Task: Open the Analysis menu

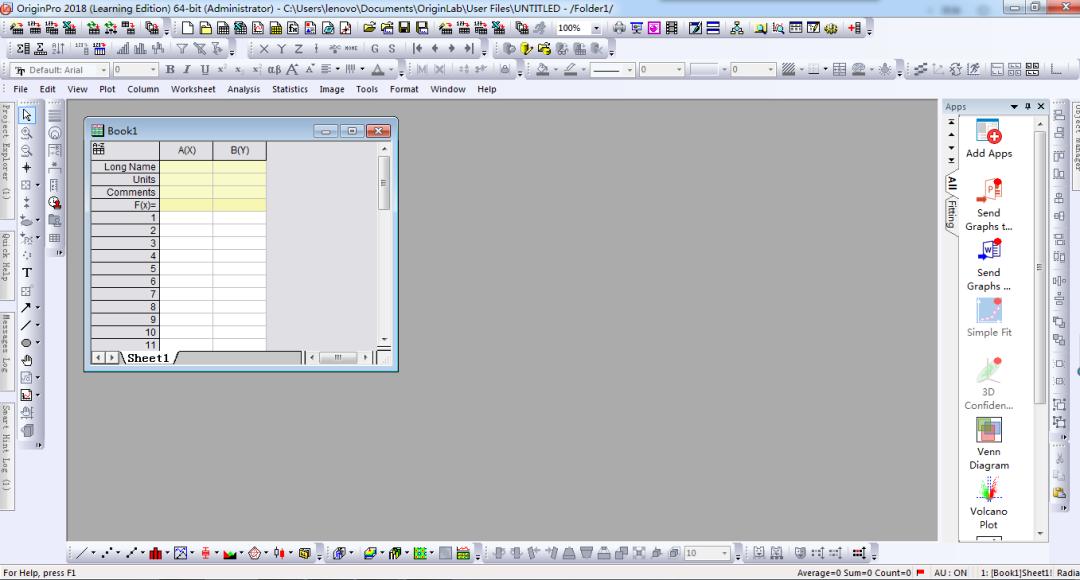Action: (243, 89)
